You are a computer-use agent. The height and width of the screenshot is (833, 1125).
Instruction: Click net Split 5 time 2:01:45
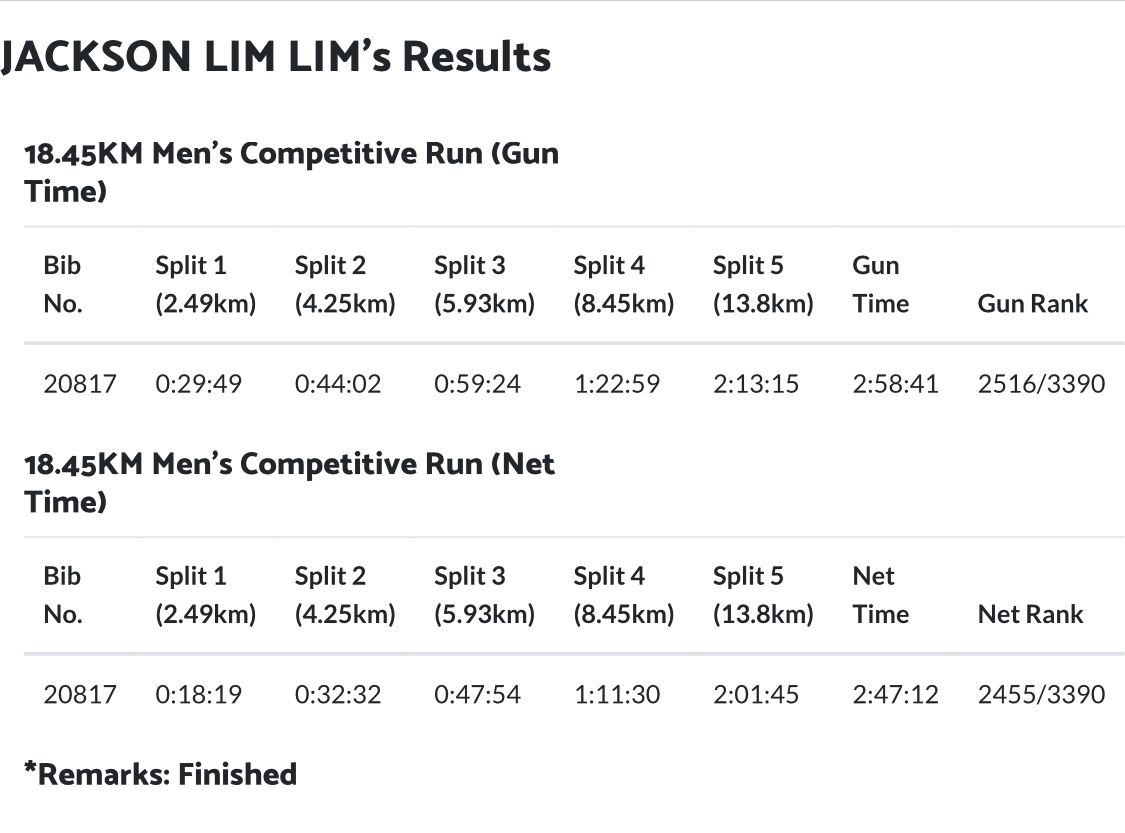(756, 695)
